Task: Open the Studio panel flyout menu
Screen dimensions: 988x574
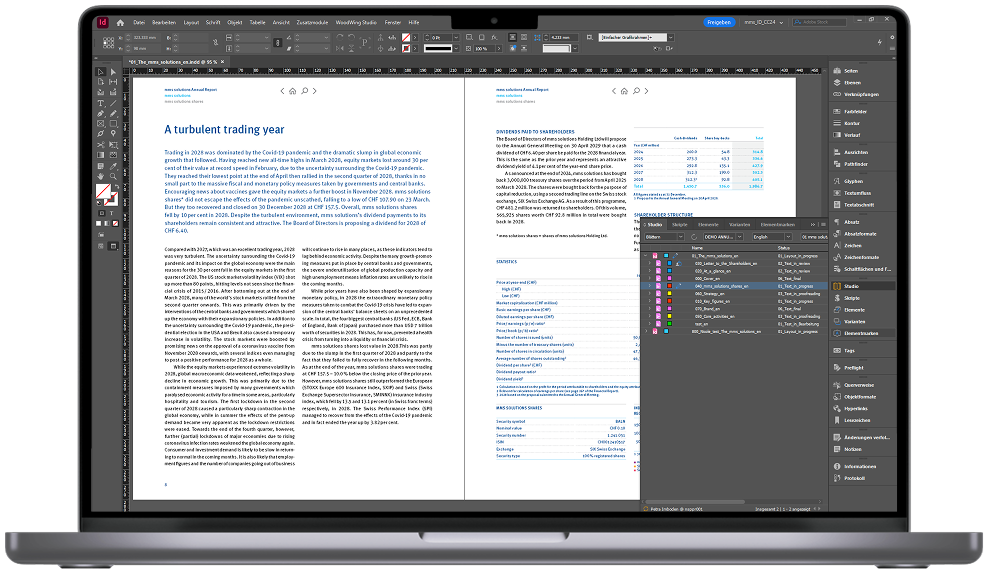Action: coord(822,225)
